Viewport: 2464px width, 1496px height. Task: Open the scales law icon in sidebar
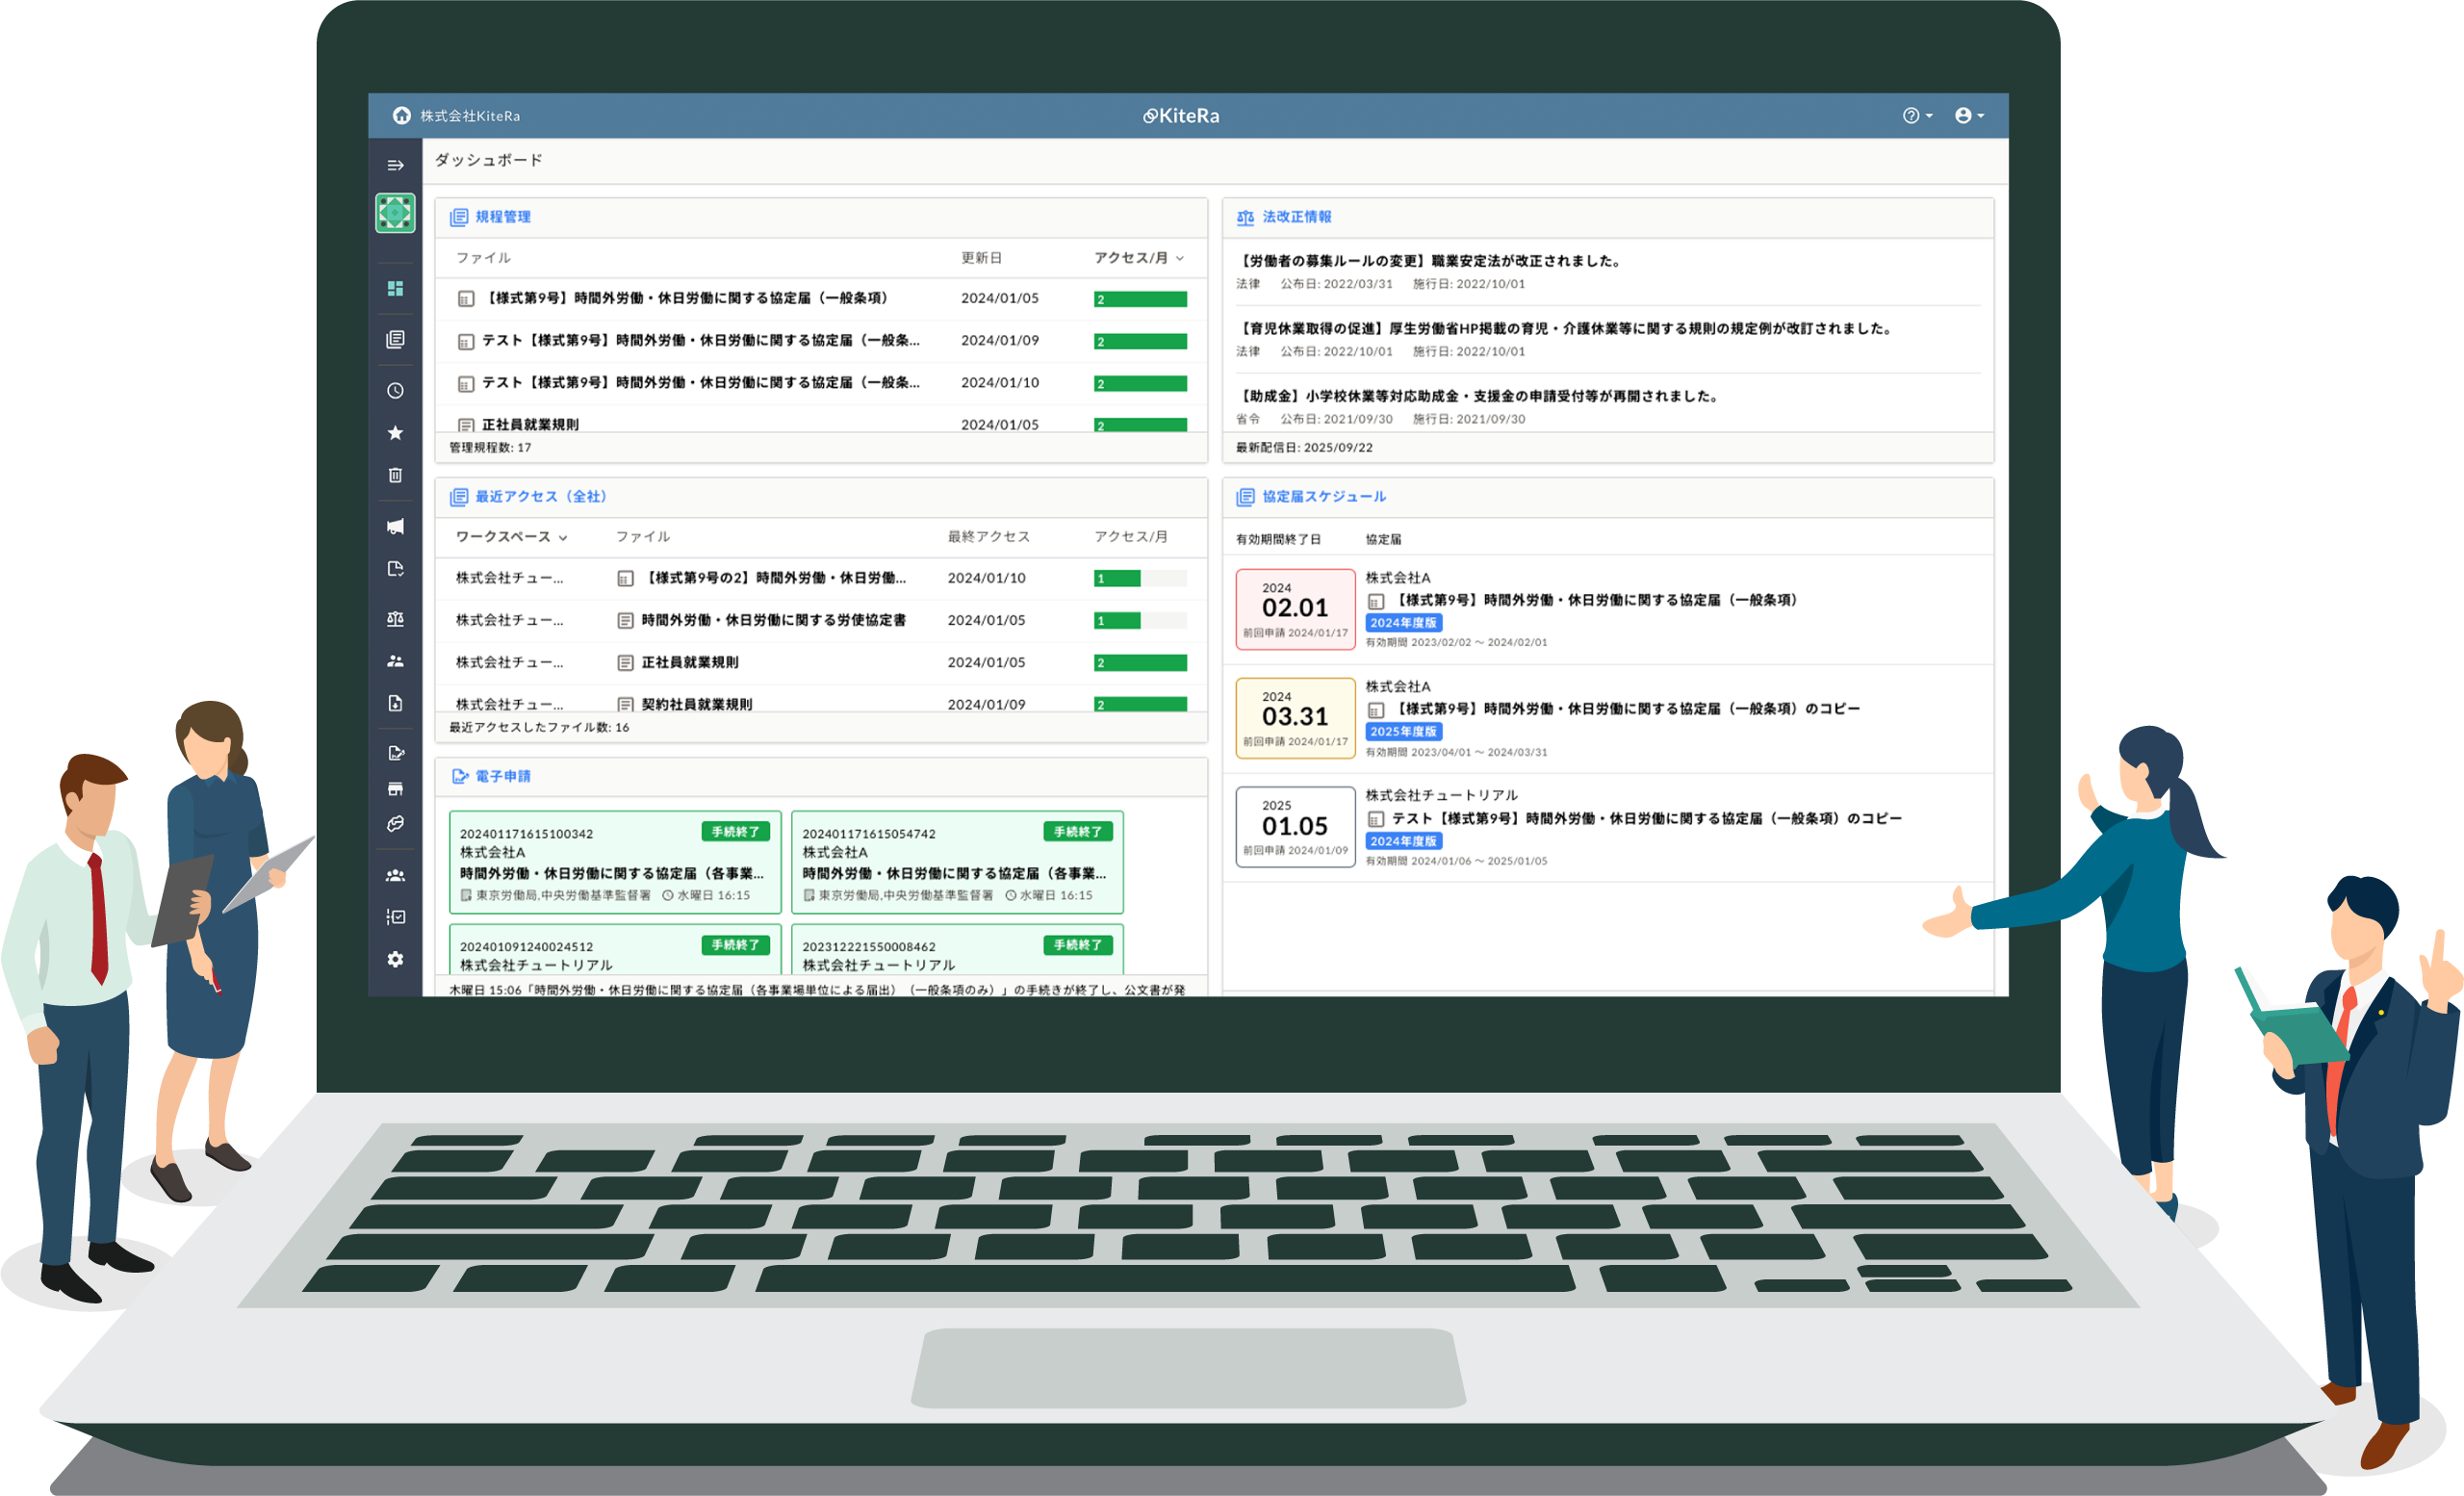tap(395, 619)
